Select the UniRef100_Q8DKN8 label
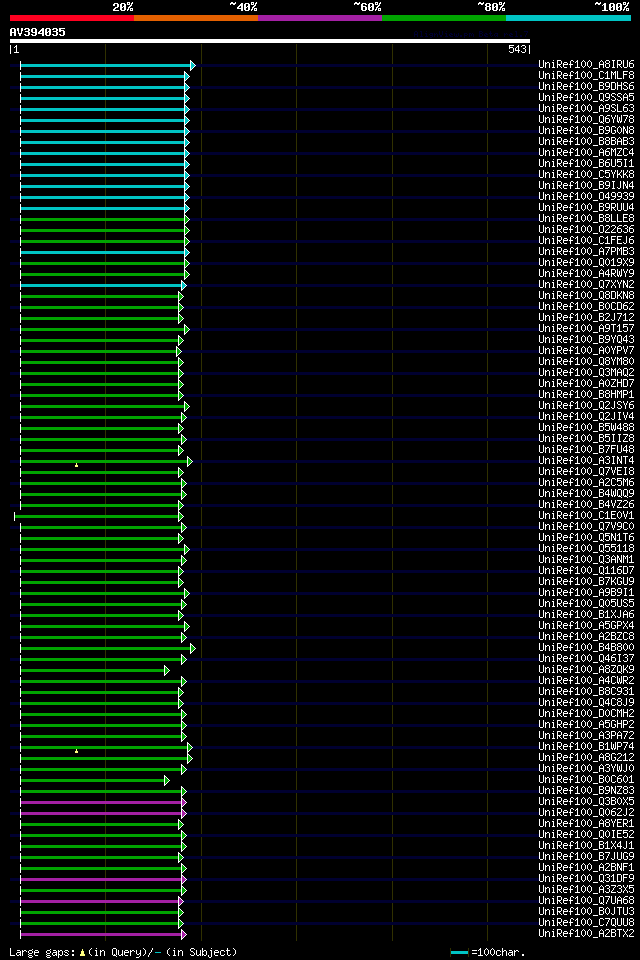 coord(586,296)
